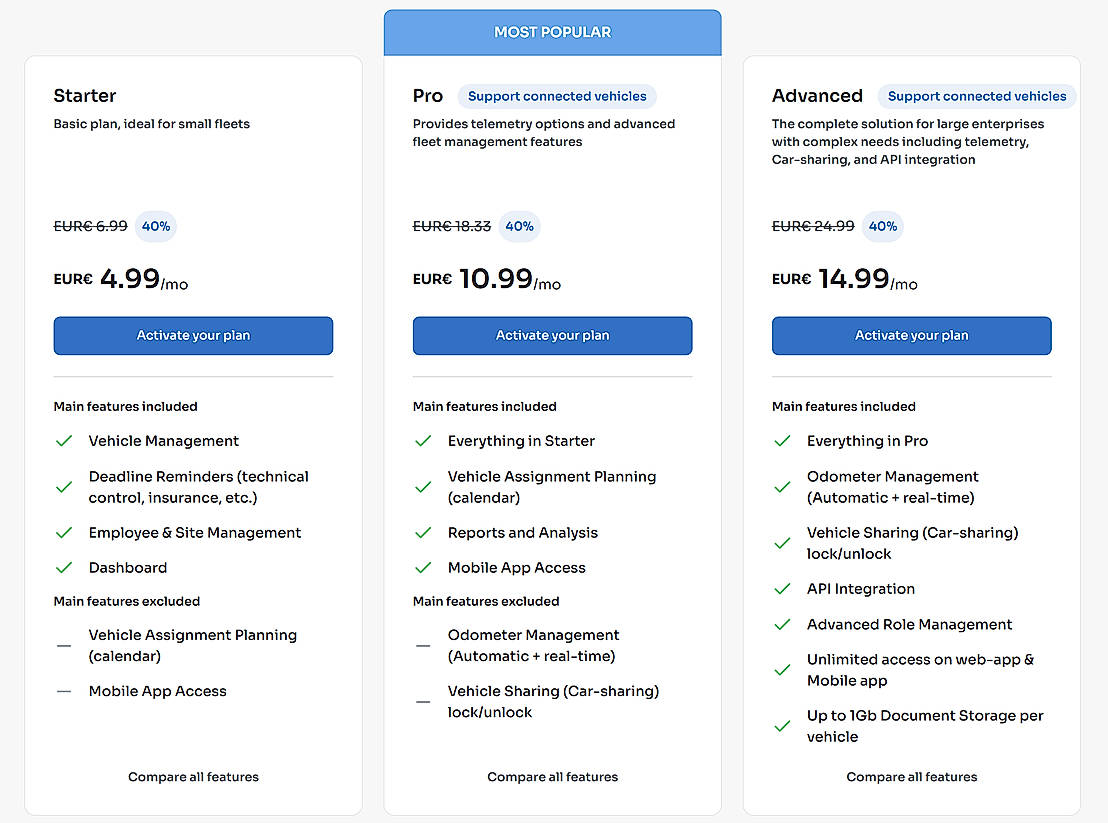Activate the Starter plan
This screenshot has width=1108, height=823.
click(x=193, y=336)
